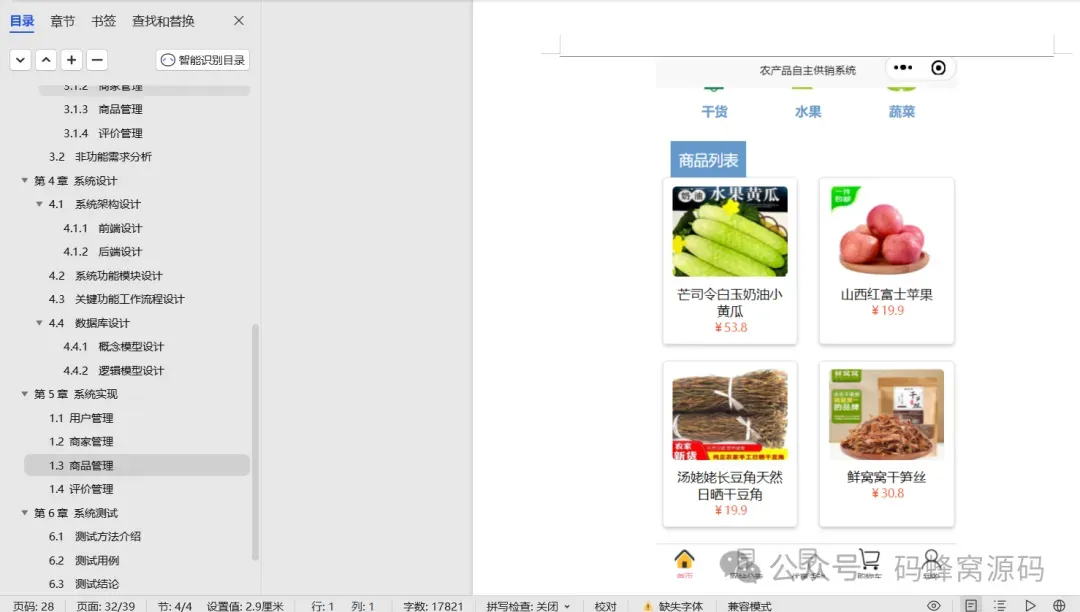Click the play reading mode icon
The image size is (1080, 612).
pos(1030,606)
